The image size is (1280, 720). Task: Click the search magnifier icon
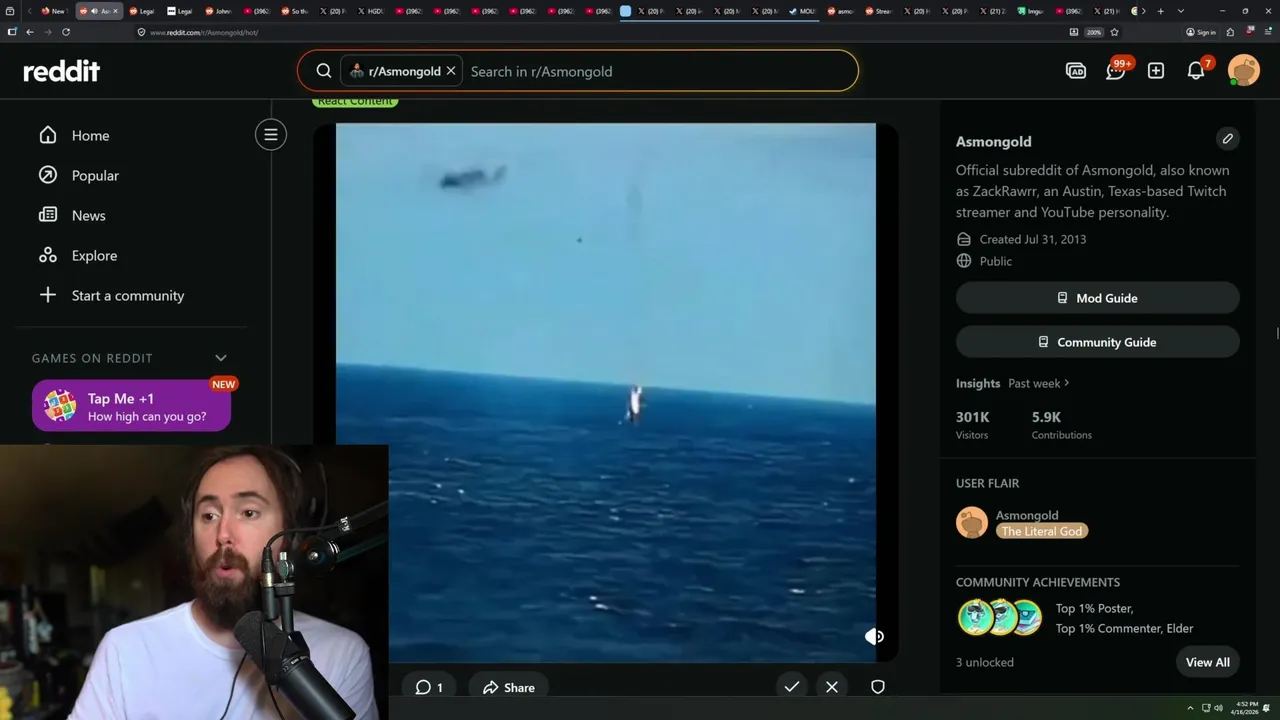point(324,71)
